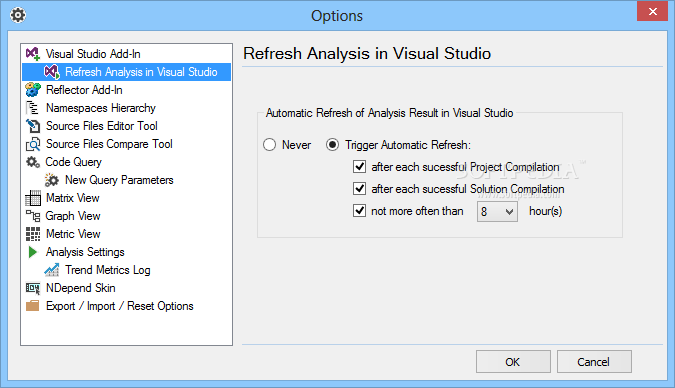The image size is (675, 388).
Task: Select Trigger Automatic Refresh radio button
Action: click(x=332, y=145)
